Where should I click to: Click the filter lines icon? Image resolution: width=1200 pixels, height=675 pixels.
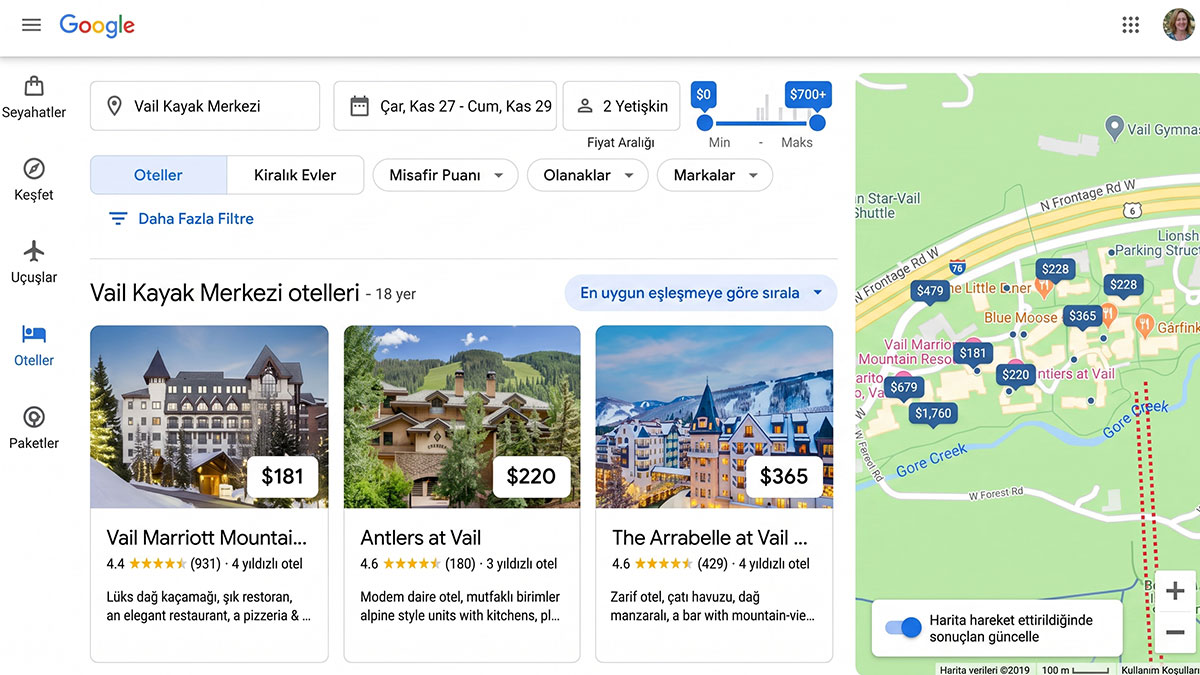pos(118,218)
